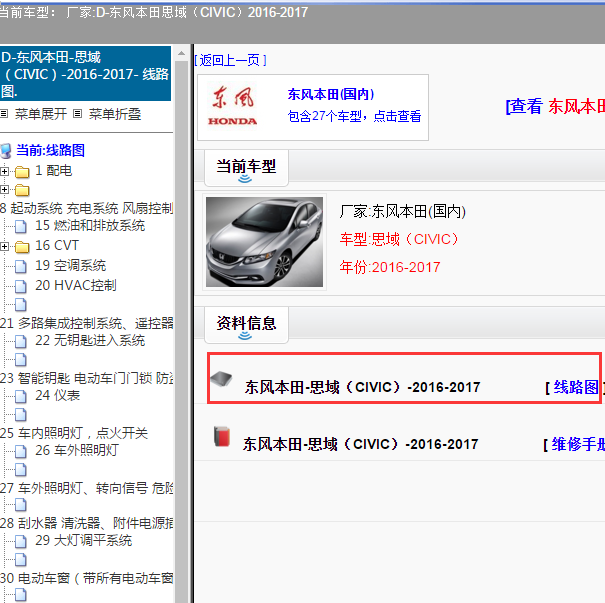Click 菜单展开 to expand the menu
Image resolution: width=605 pixels, height=603 pixels.
pyautogui.click(x=41, y=114)
